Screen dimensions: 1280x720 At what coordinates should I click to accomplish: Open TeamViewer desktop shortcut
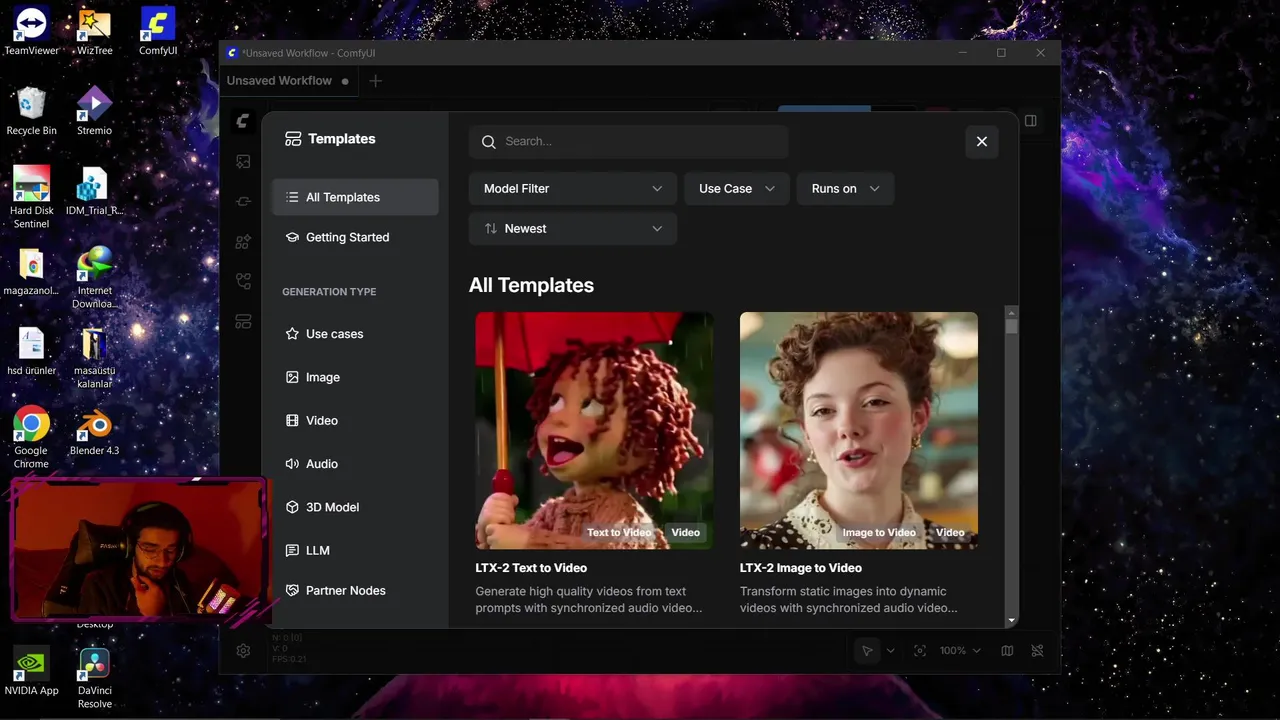31,30
